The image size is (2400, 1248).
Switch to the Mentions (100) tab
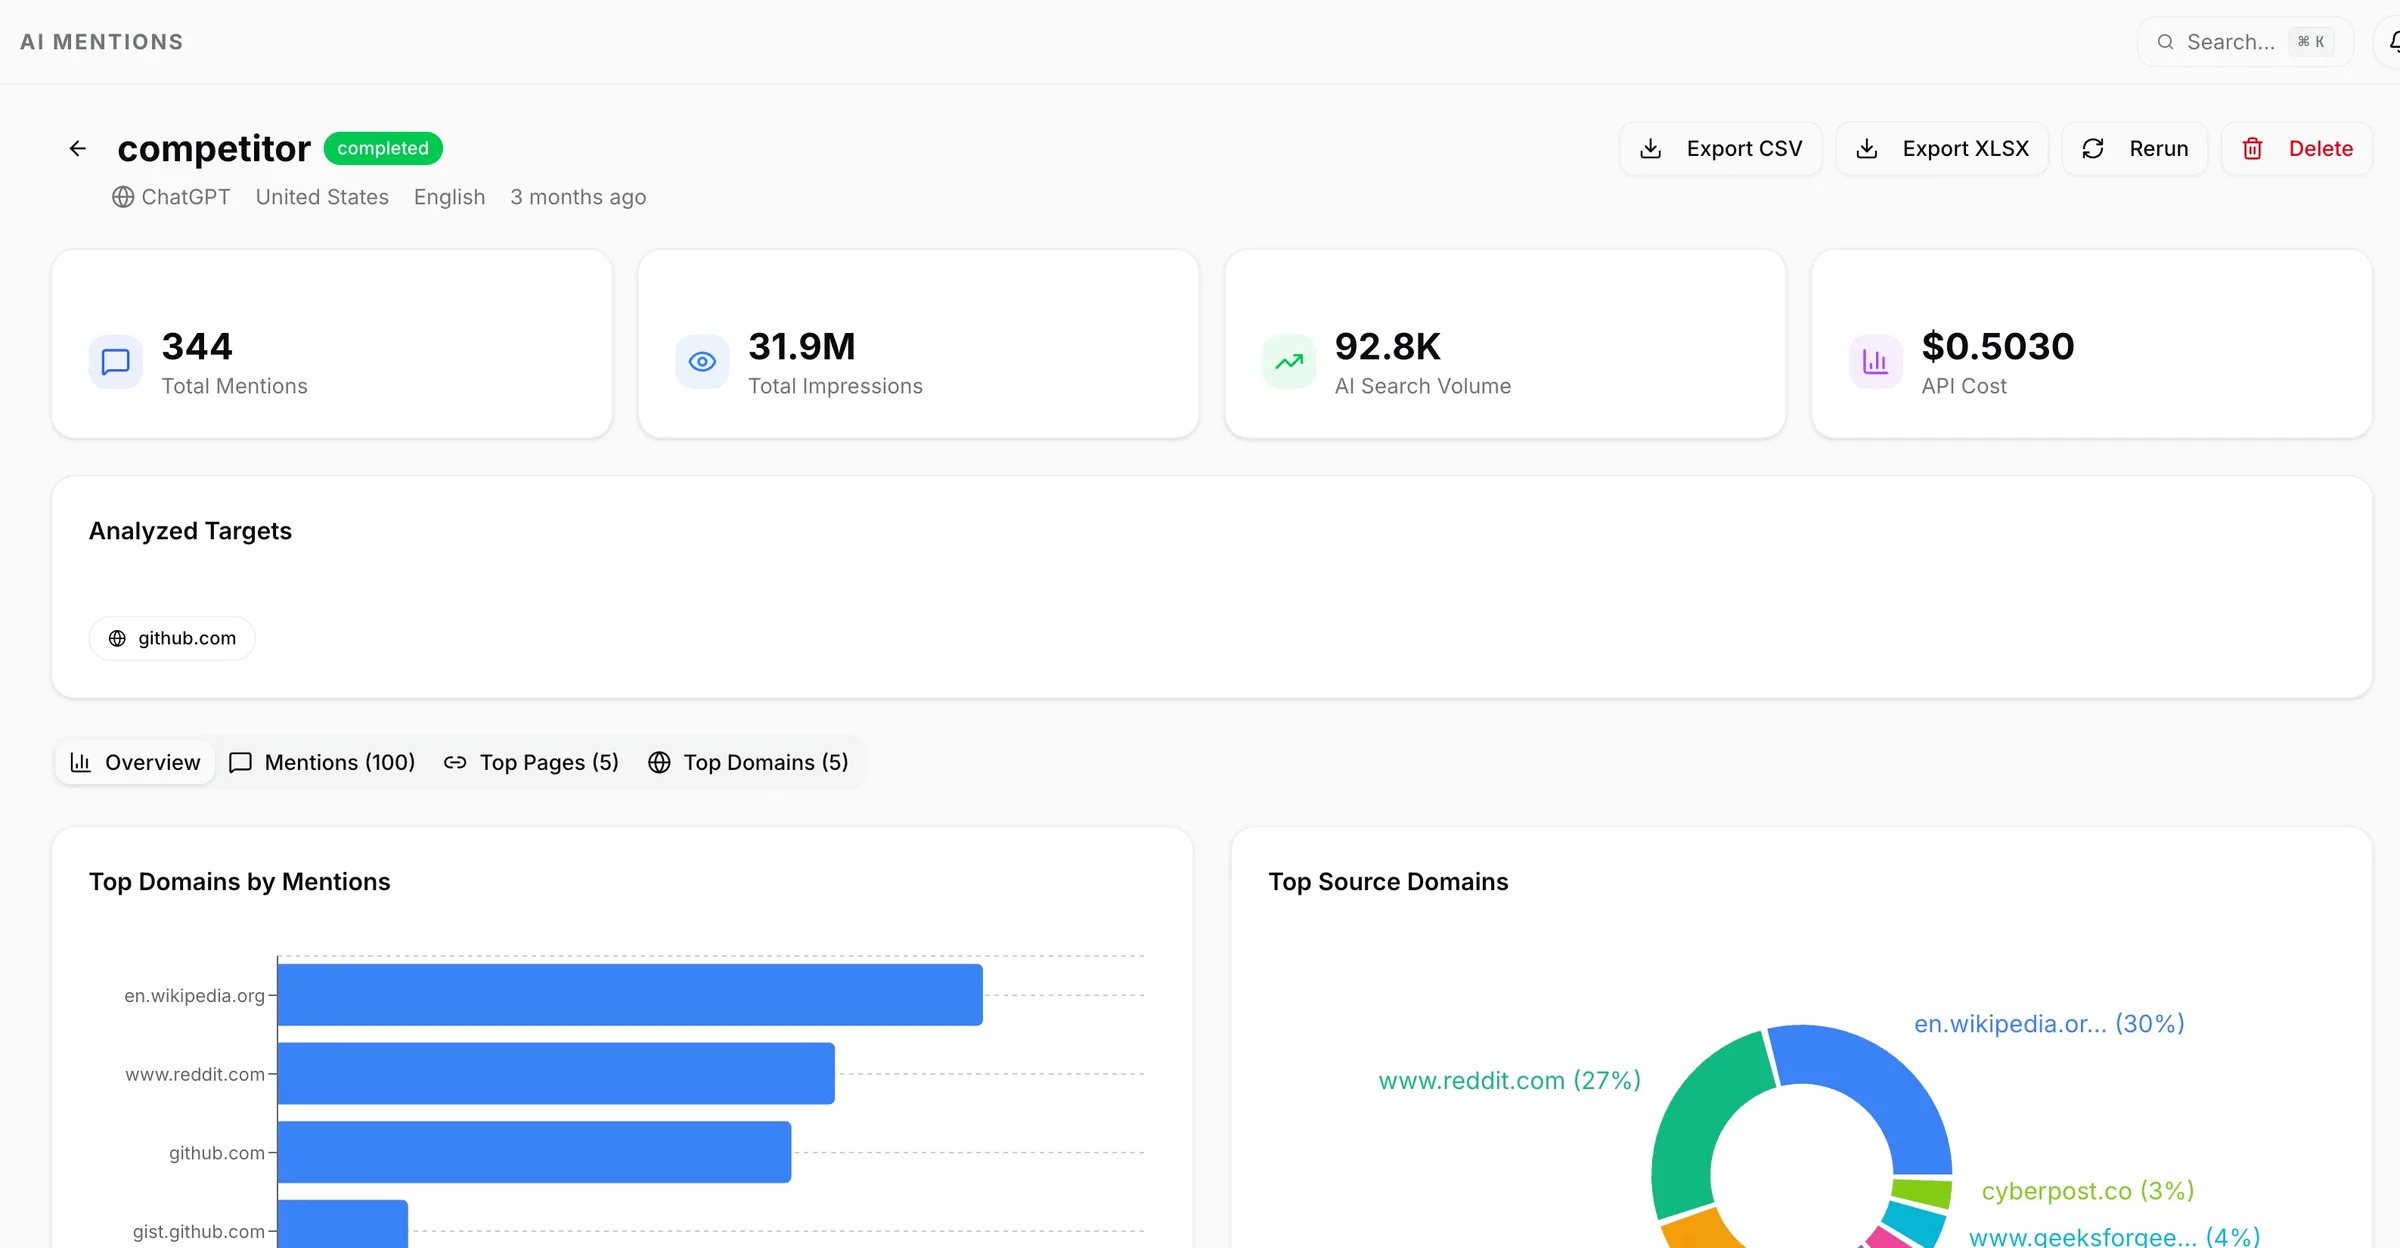(x=322, y=762)
